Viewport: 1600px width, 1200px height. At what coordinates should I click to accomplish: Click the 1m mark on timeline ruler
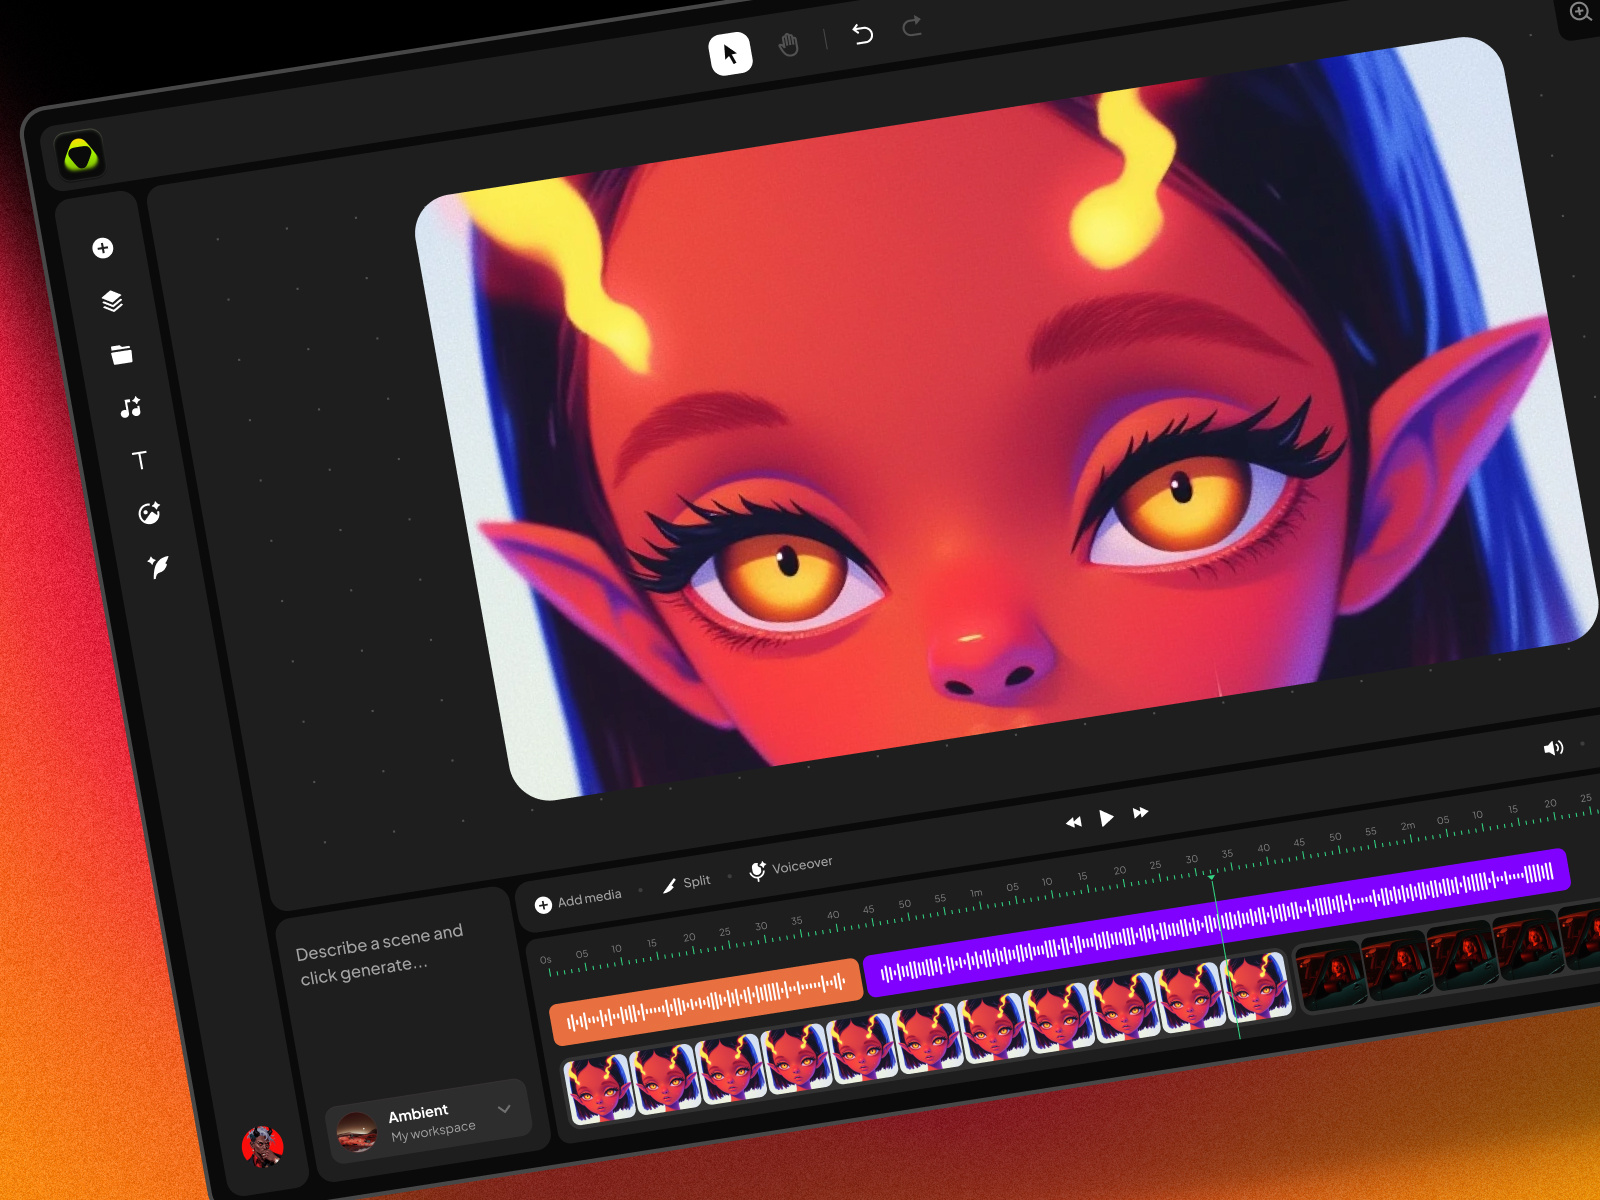point(976,893)
